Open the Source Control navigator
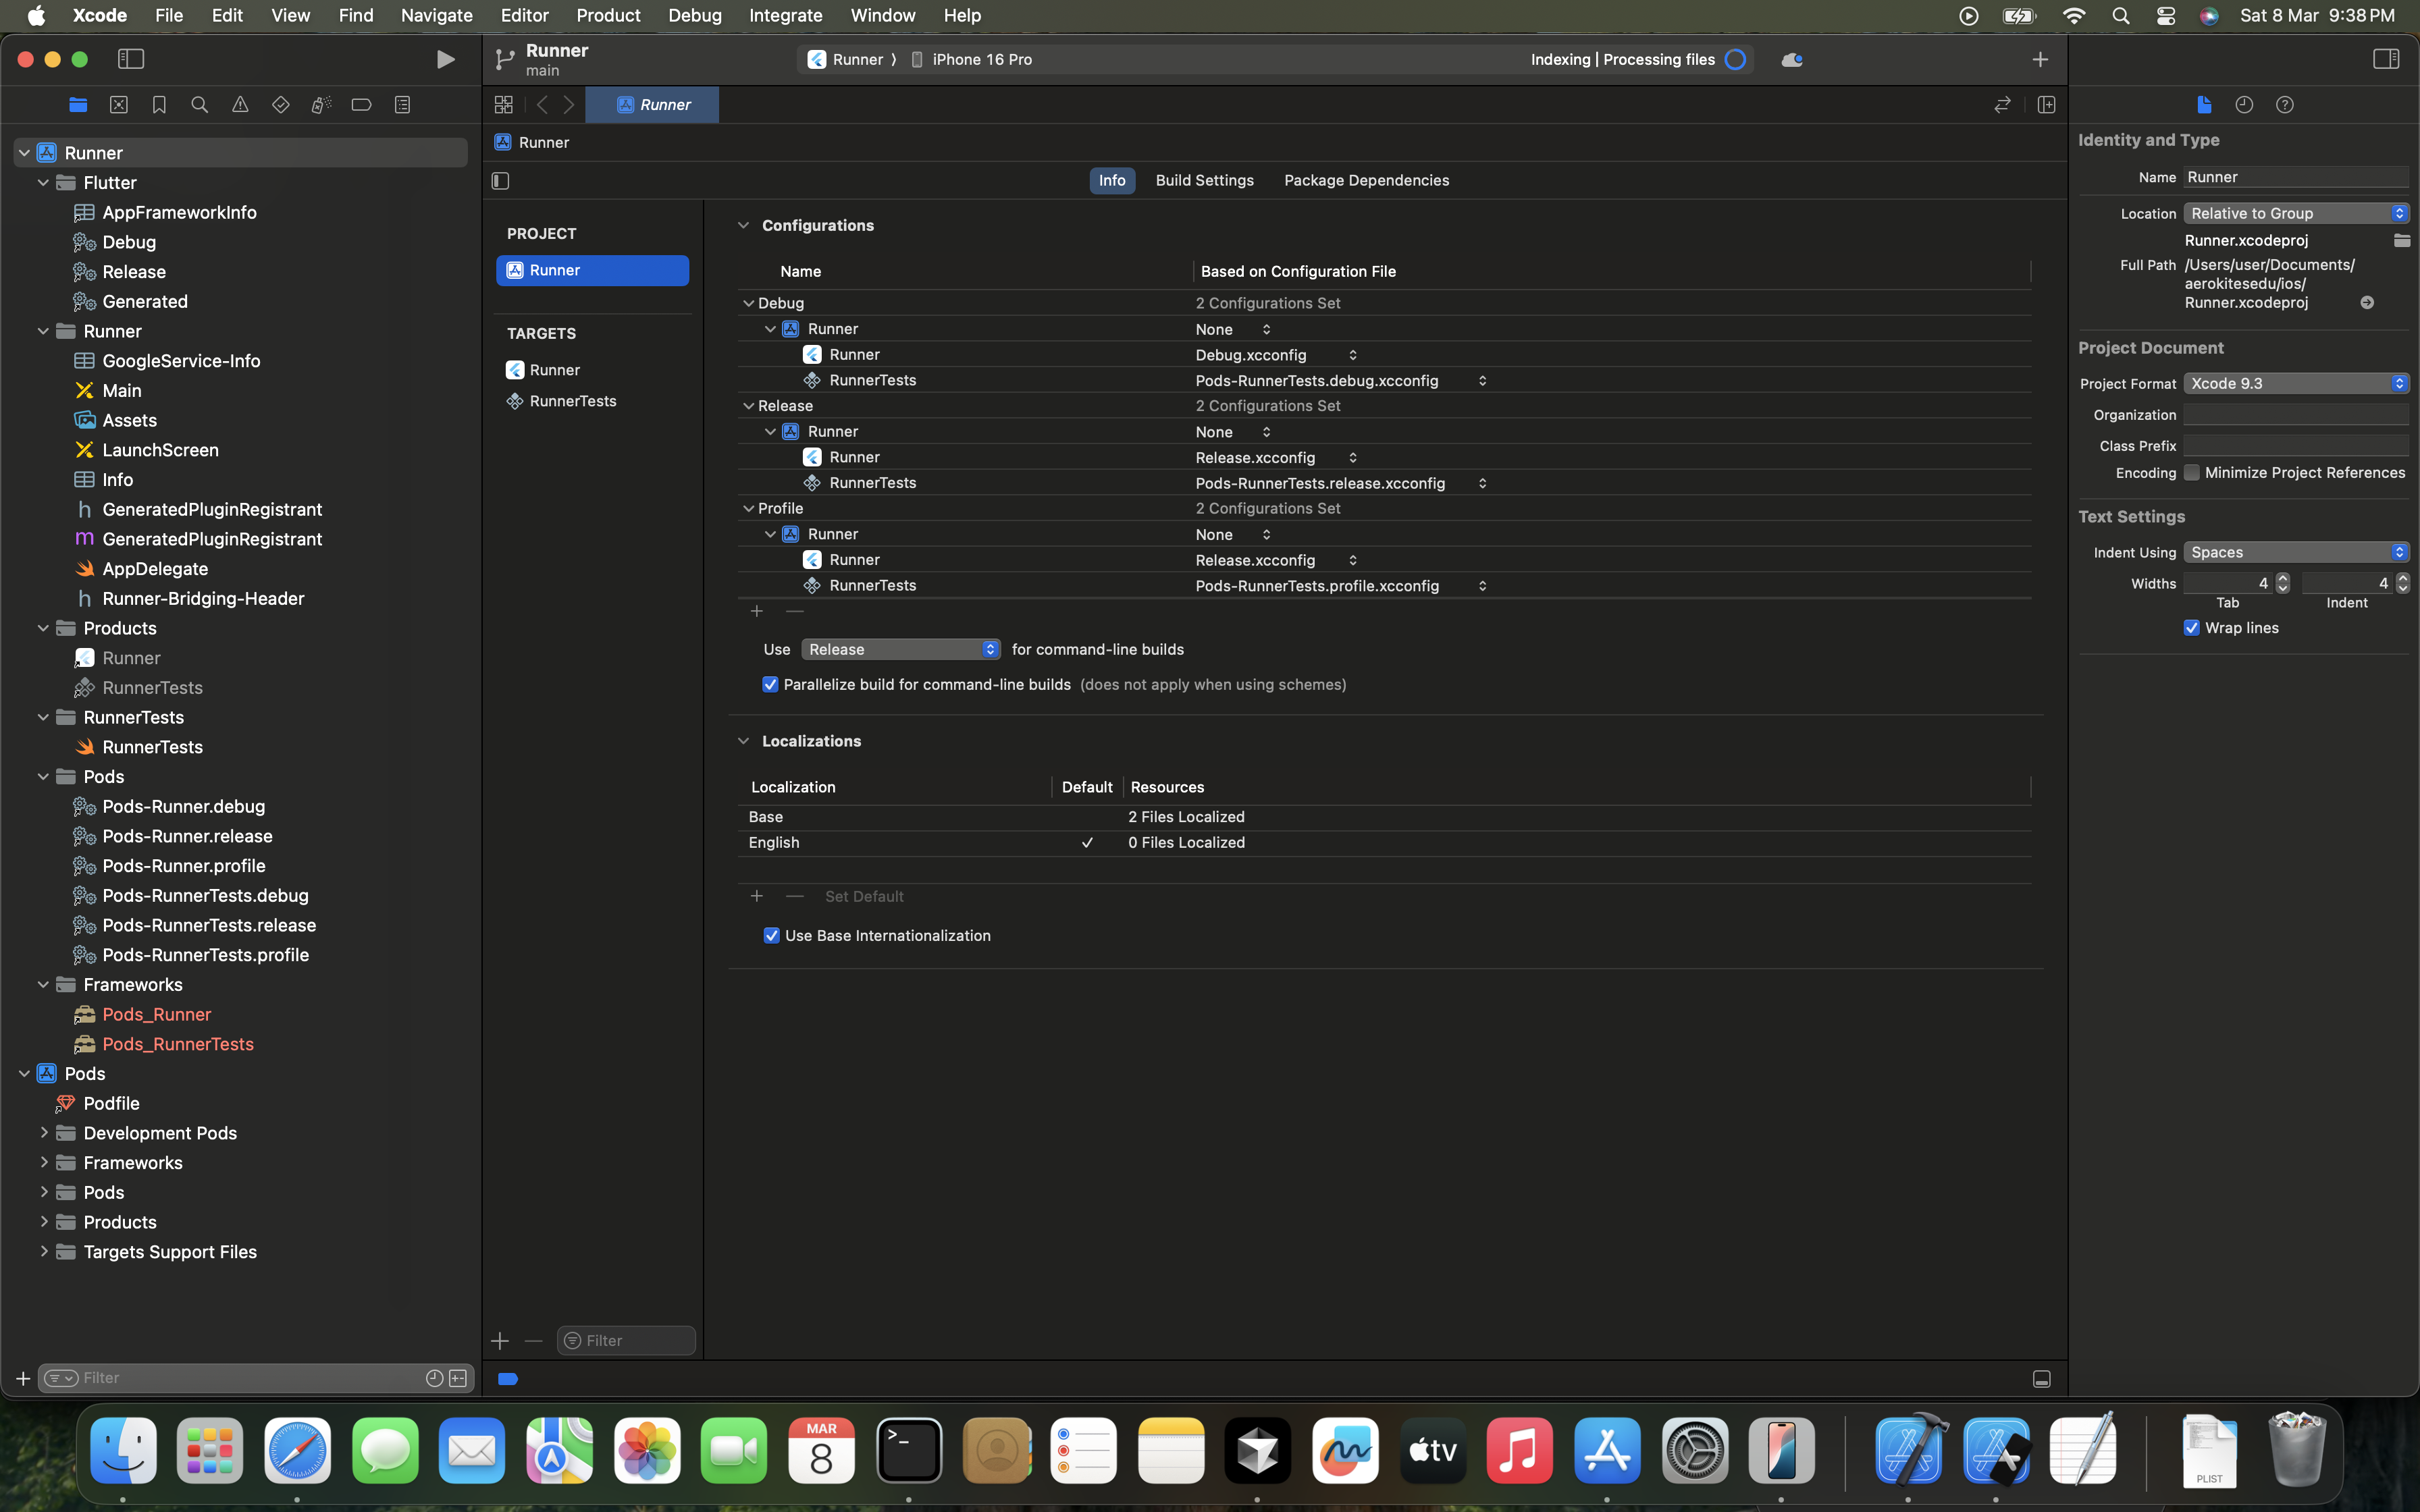The image size is (2420, 1512). [x=119, y=105]
